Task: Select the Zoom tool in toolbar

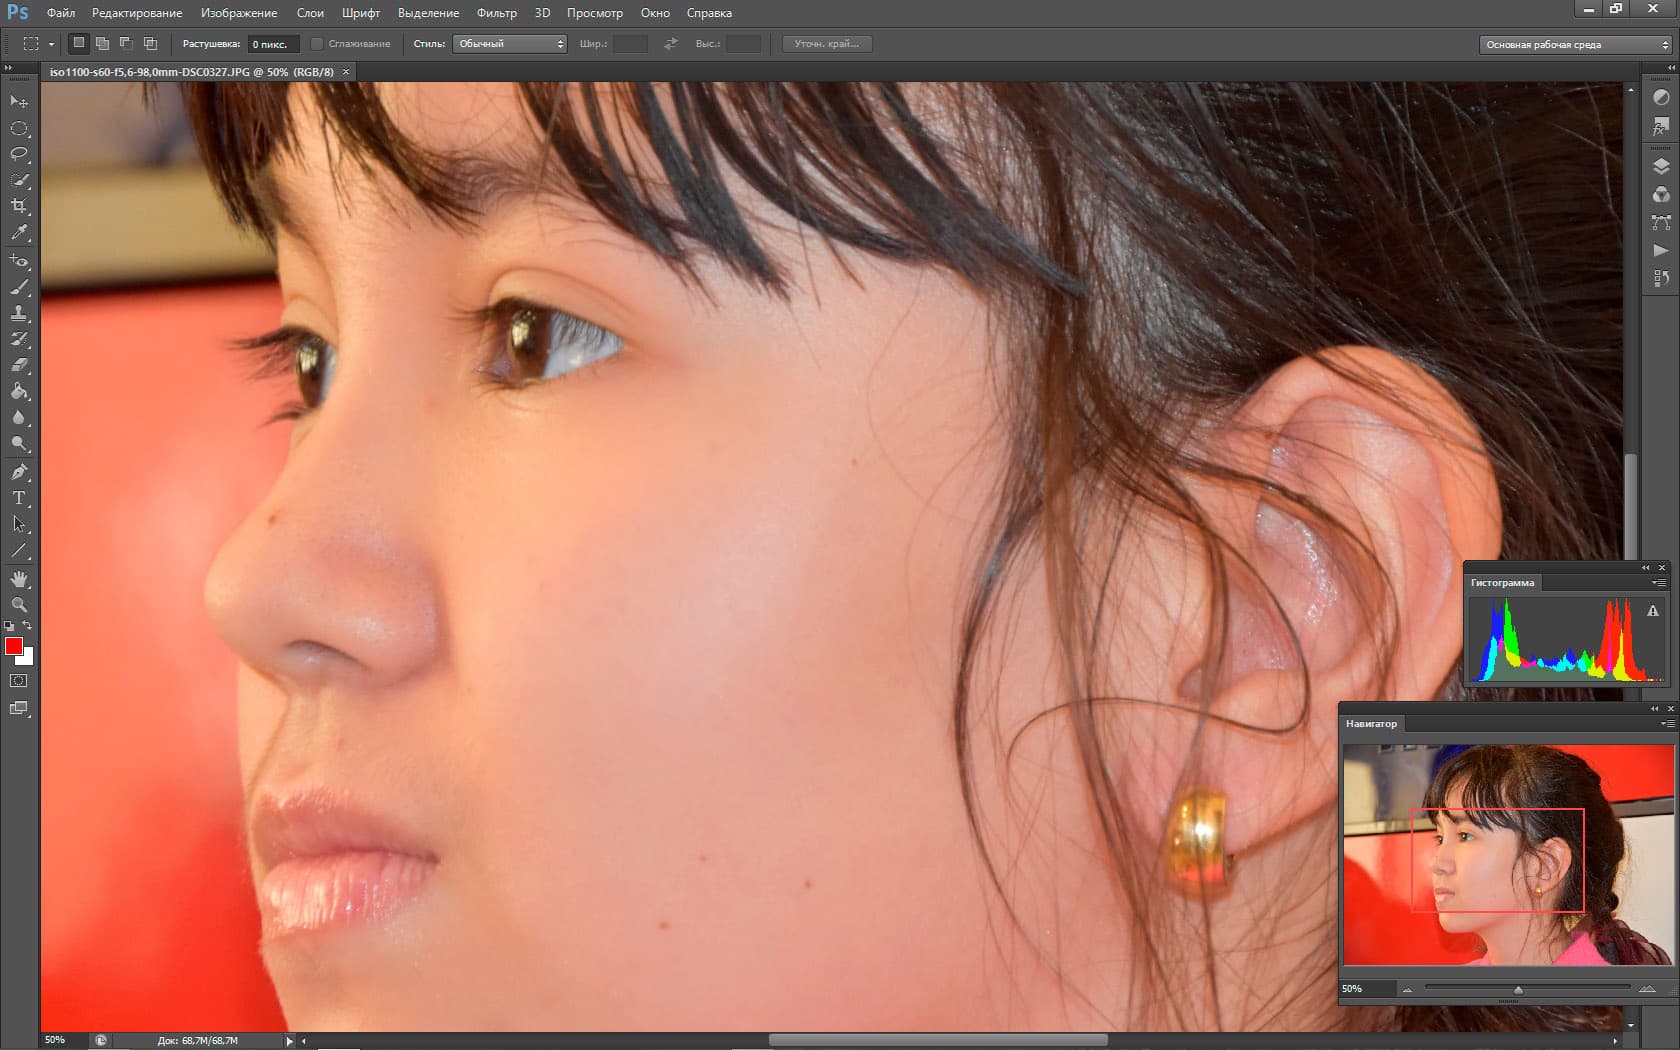Action: (19, 605)
